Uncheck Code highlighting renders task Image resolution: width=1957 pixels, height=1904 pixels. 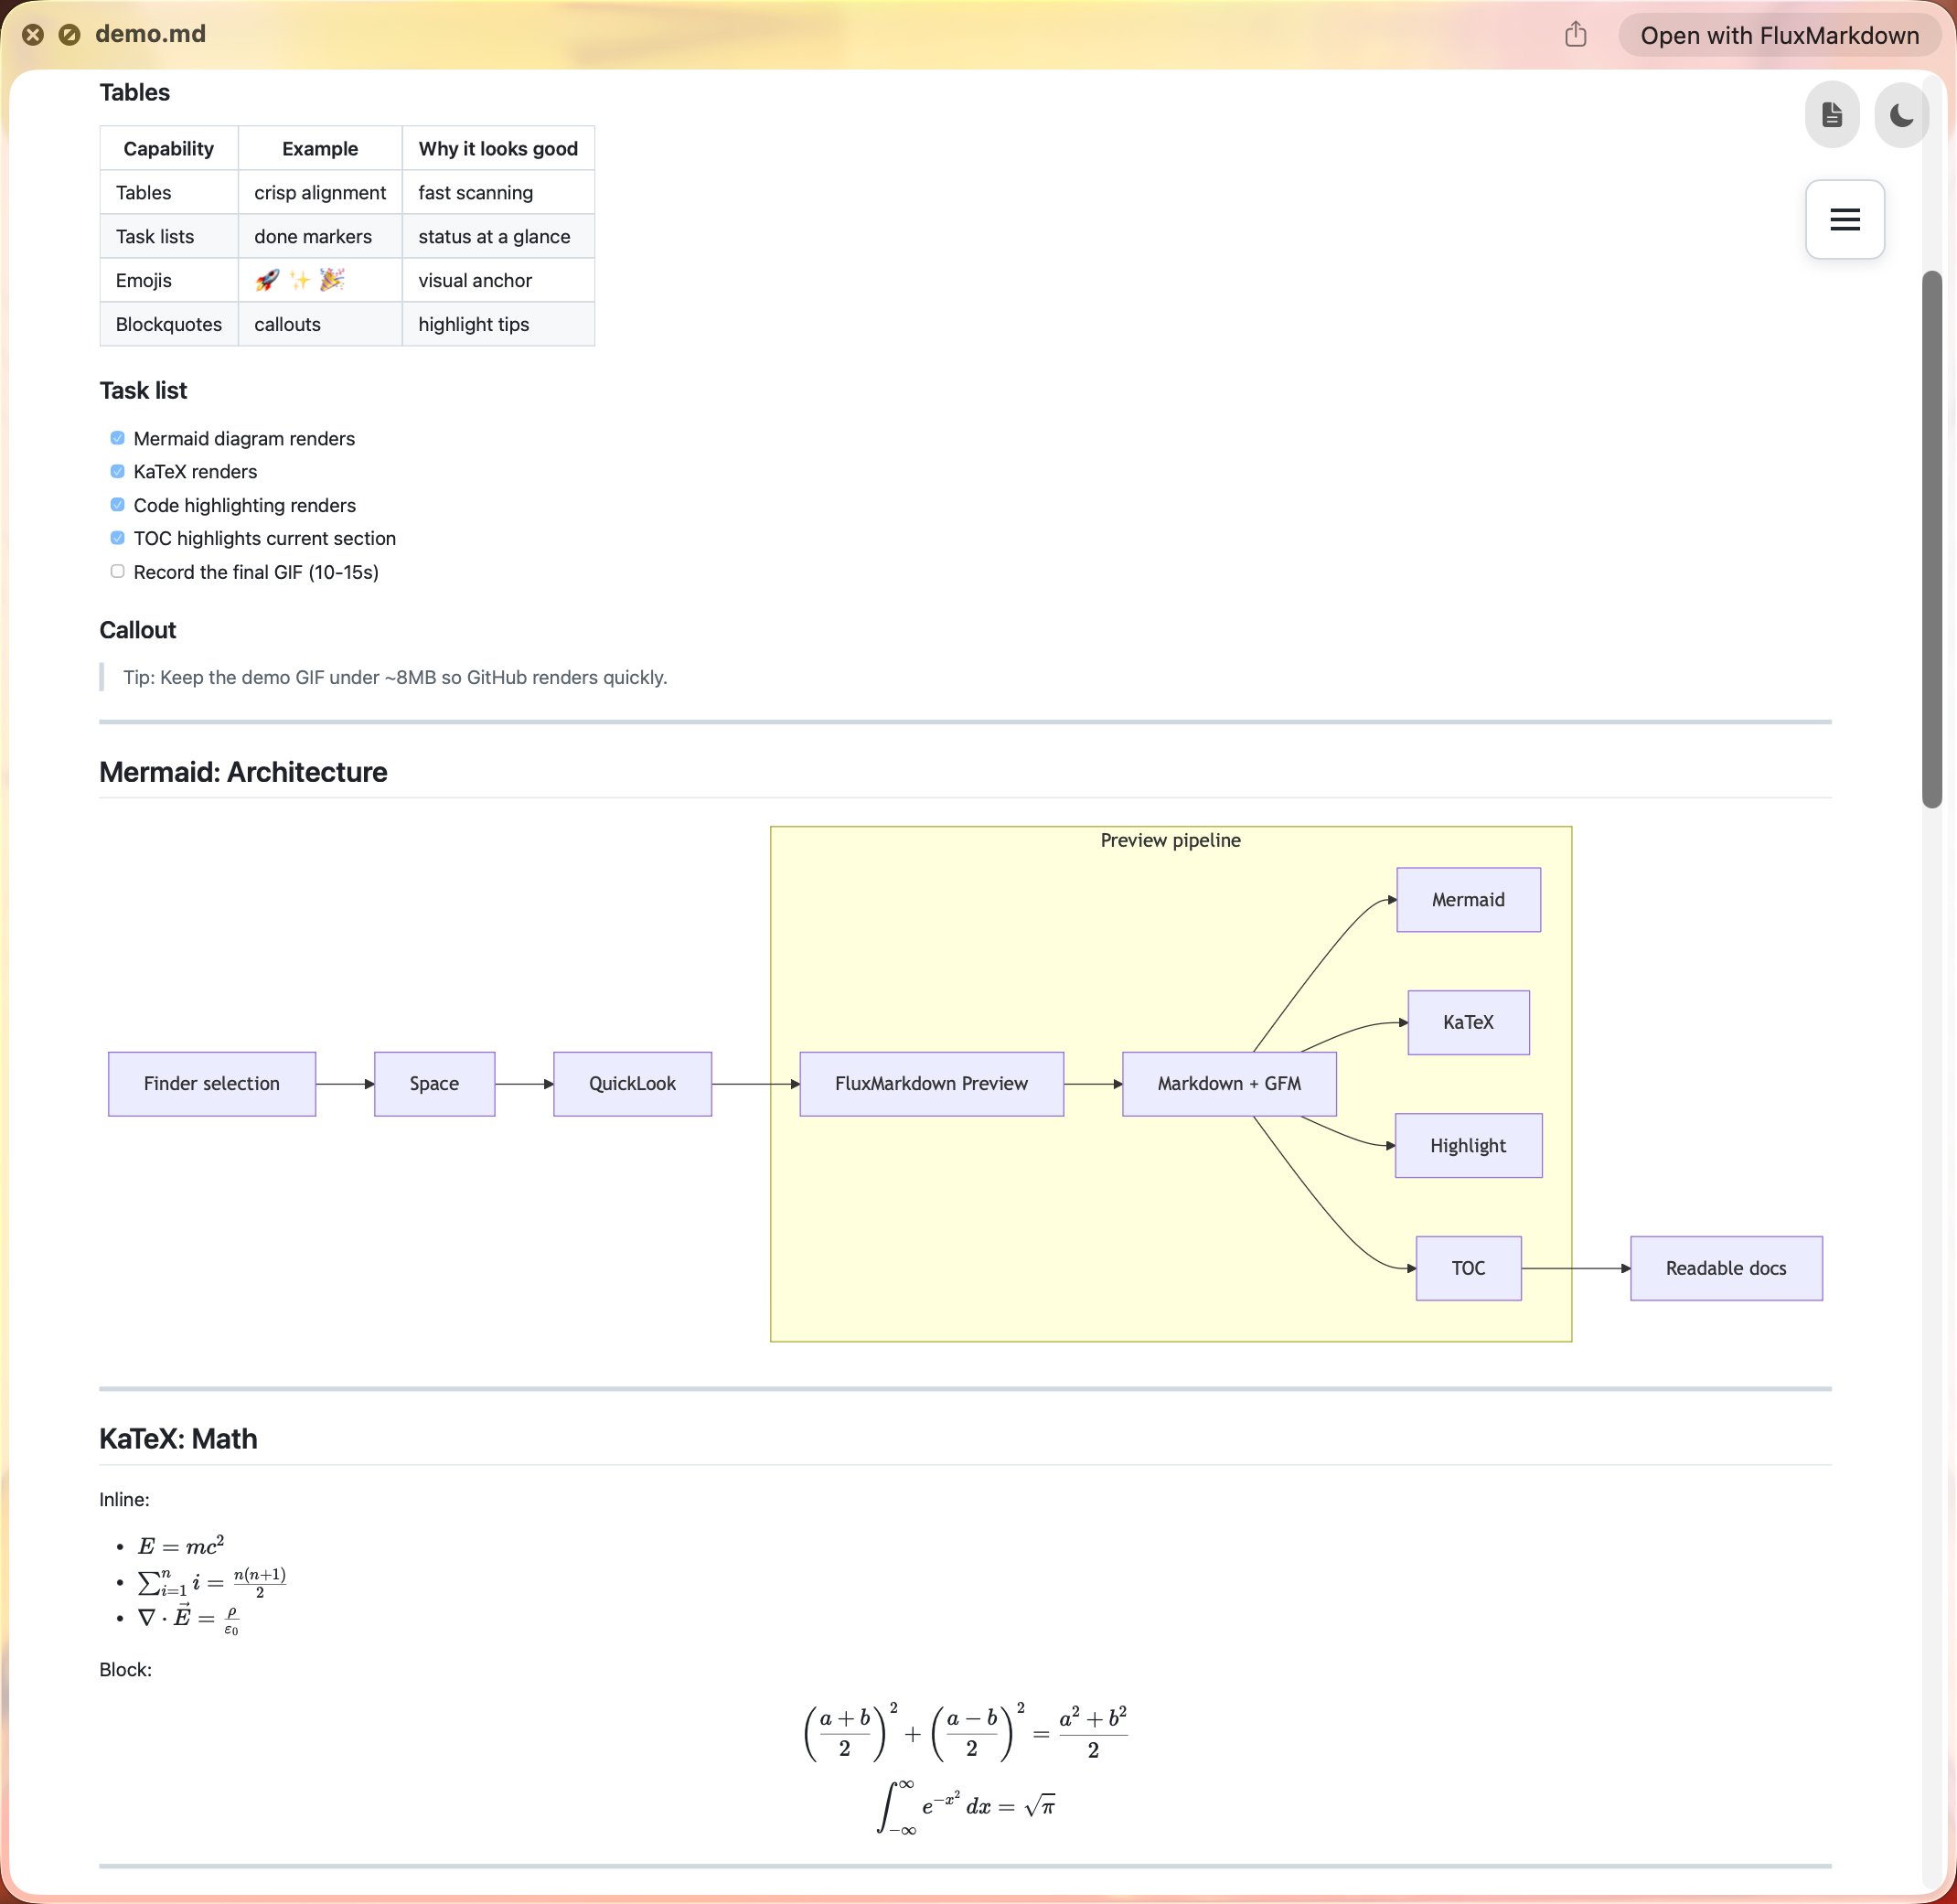(118, 505)
